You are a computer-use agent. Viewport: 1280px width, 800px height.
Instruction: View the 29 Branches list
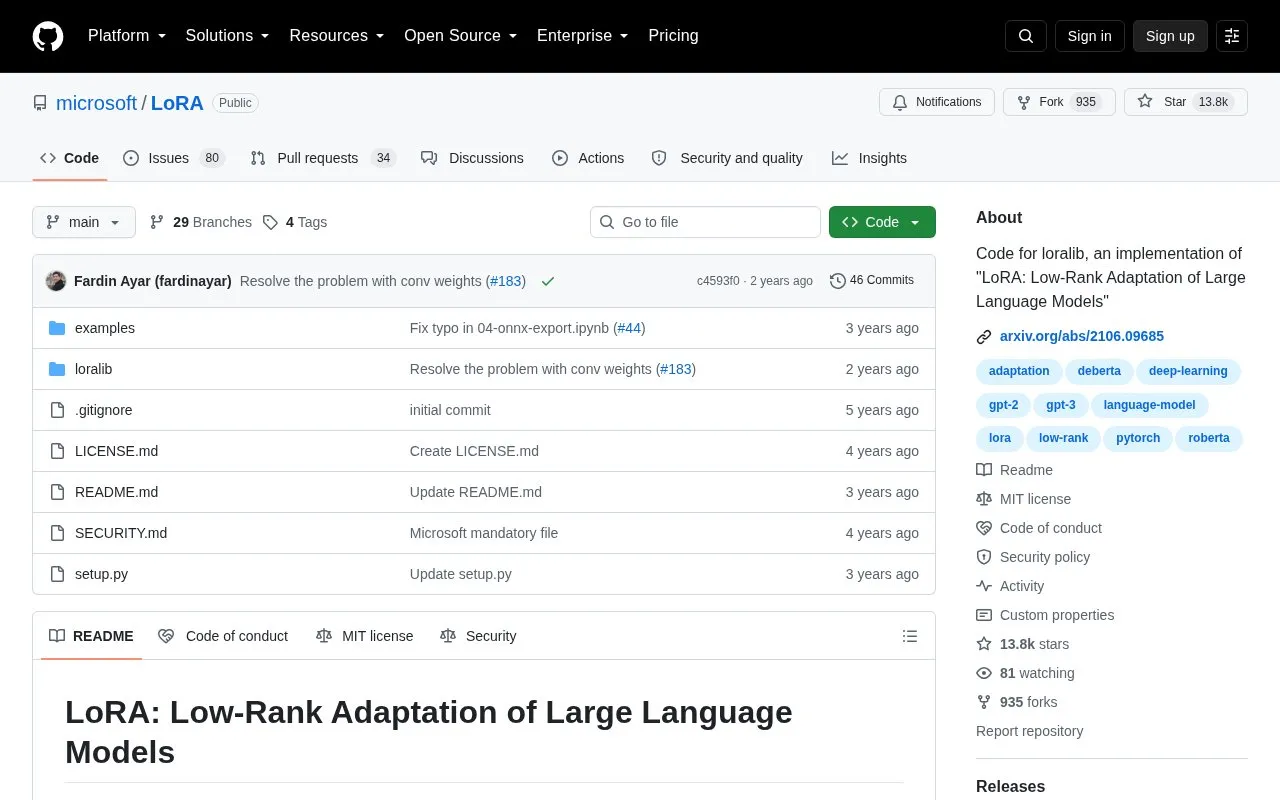[200, 222]
